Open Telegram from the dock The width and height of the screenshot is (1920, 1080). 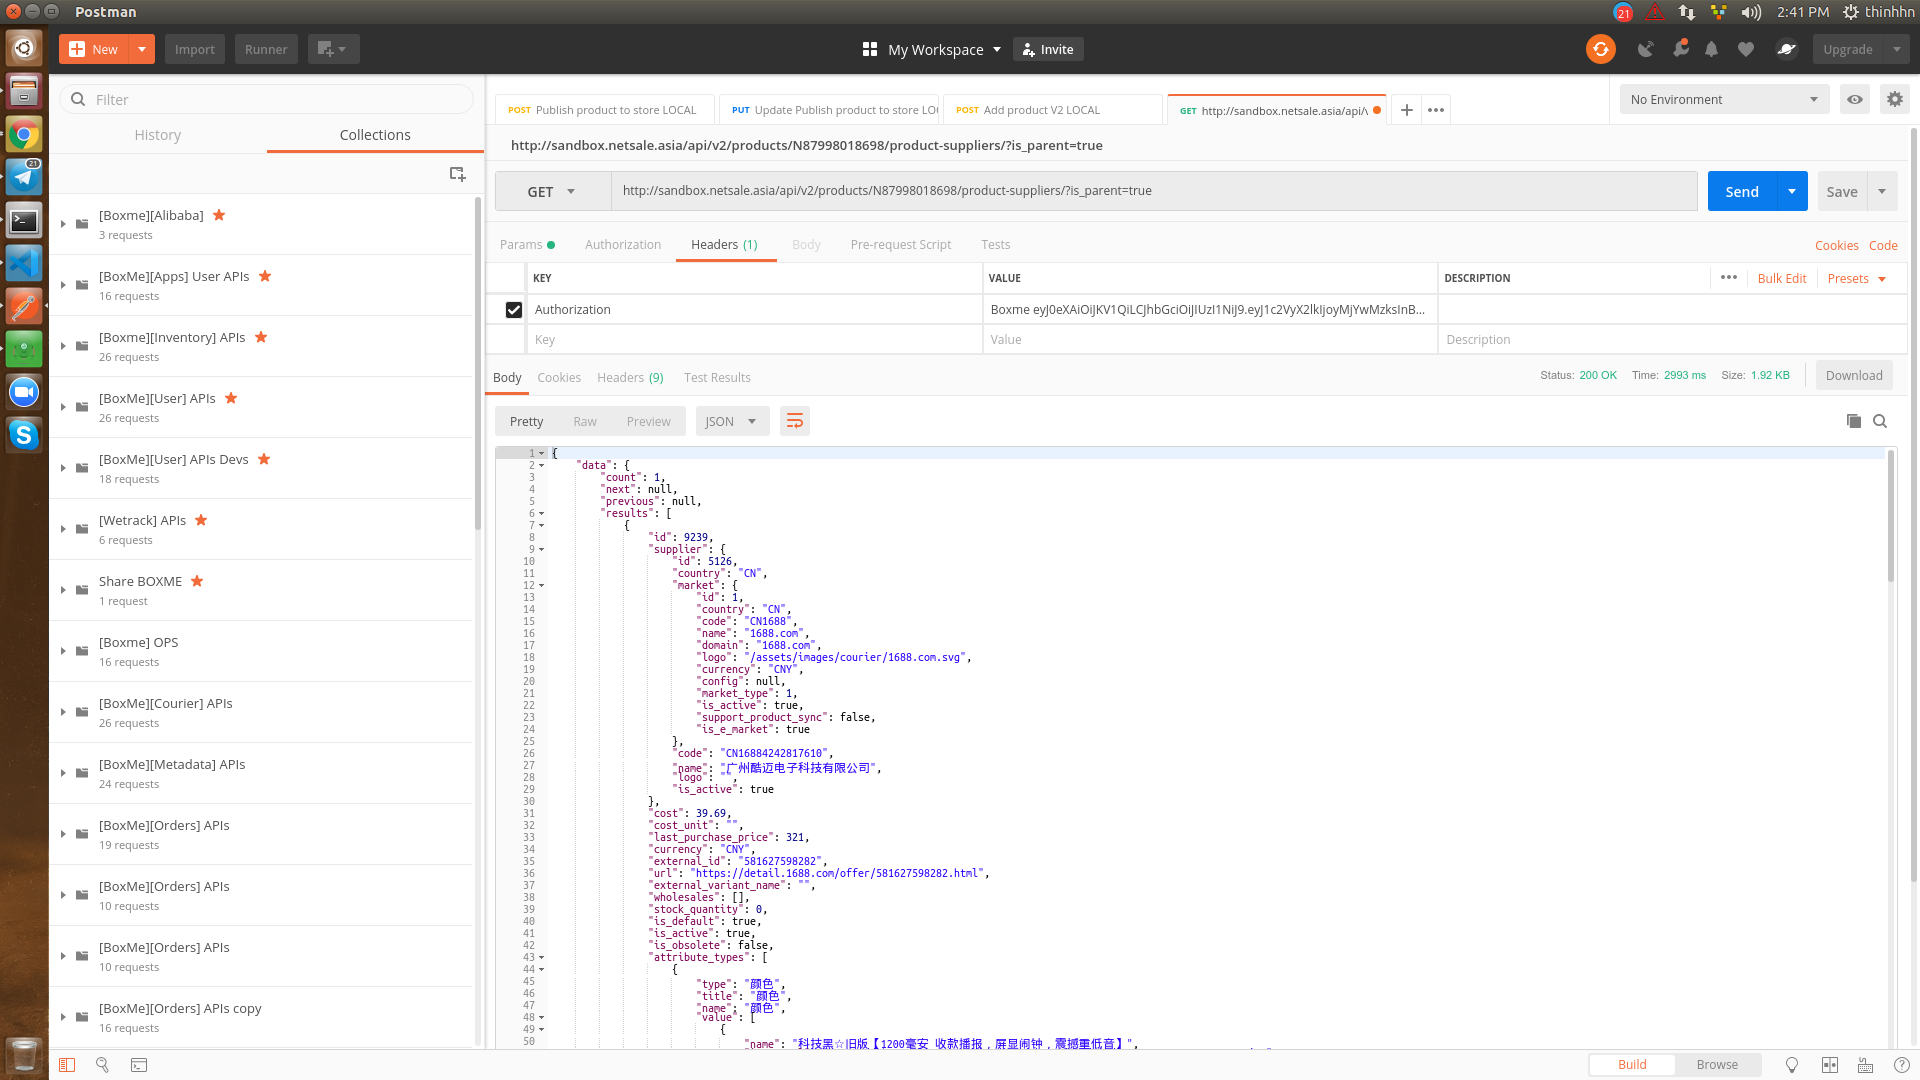click(x=24, y=177)
